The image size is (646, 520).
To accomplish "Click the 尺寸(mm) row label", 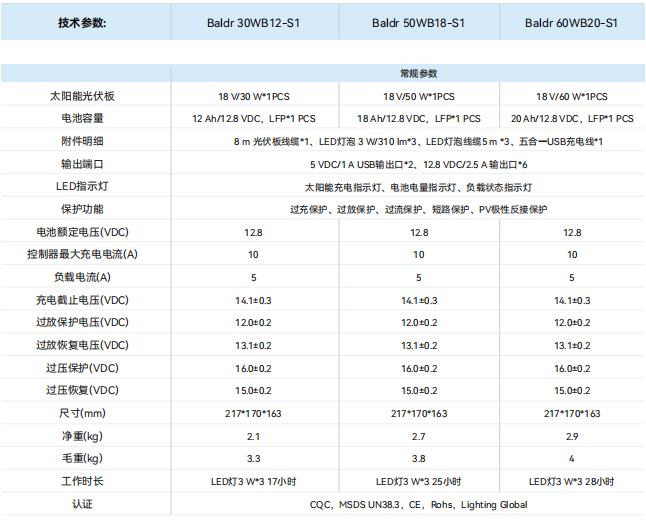I will (82, 413).
